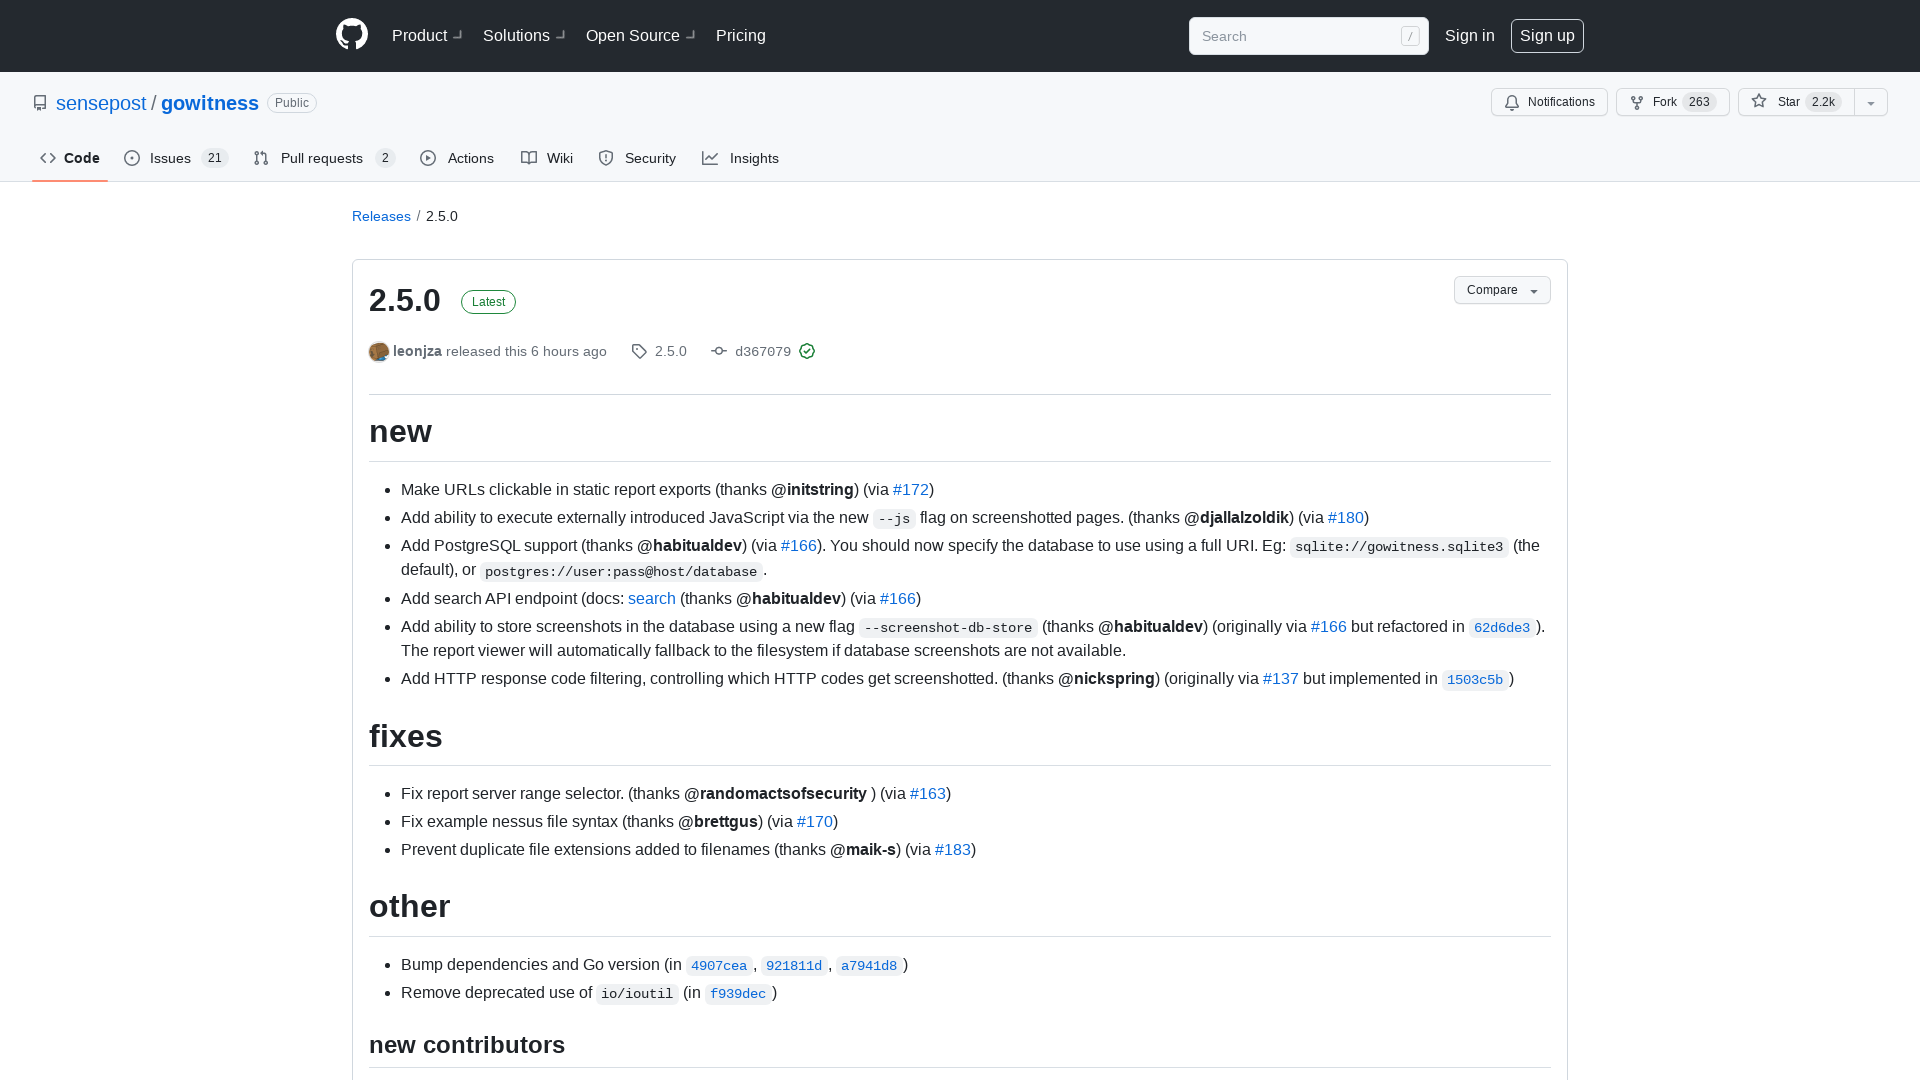Star the gowitness repository
This screenshot has width=1920, height=1080.
tap(1796, 102)
